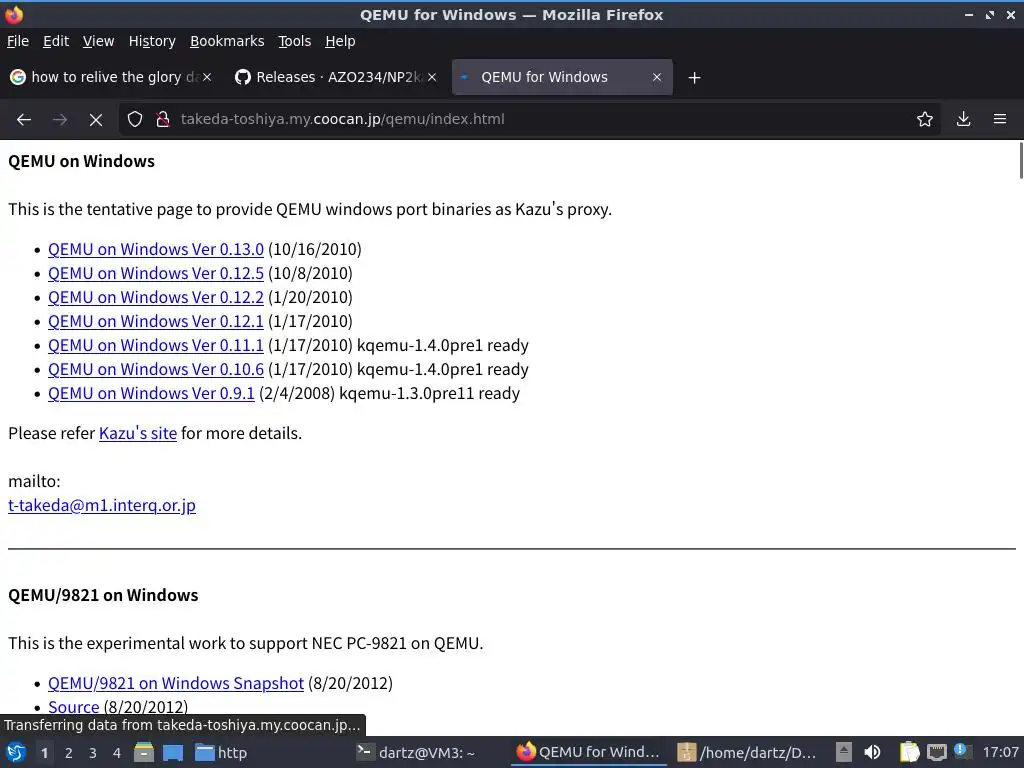Open the http folder in taskbar
The image size is (1024, 768).
pyautogui.click(x=221, y=752)
